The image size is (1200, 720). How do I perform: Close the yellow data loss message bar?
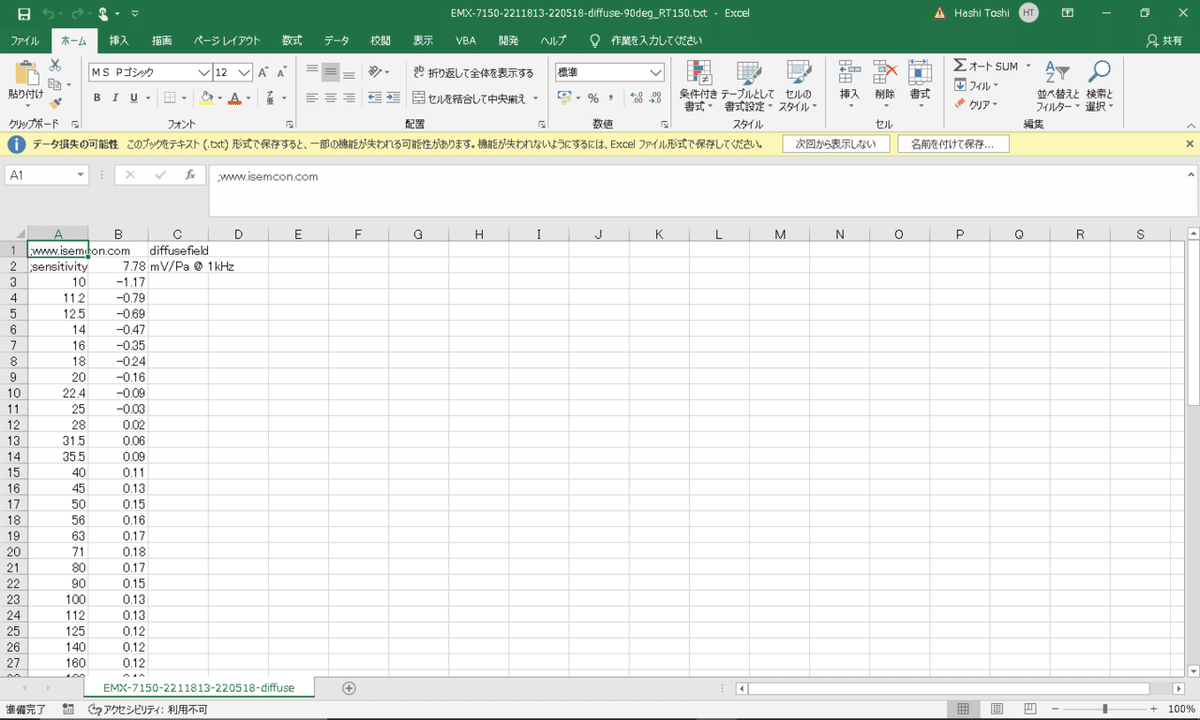point(1189,144)
